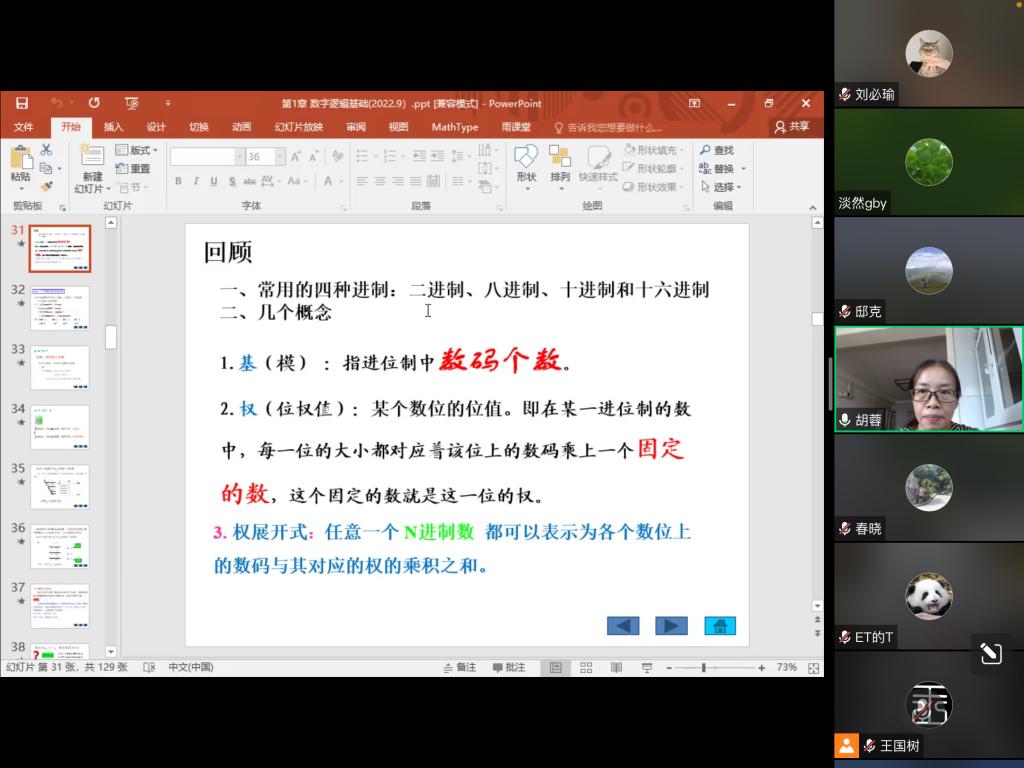
Task: Click fit slide to window icon
Action: (x=814, y=667)
